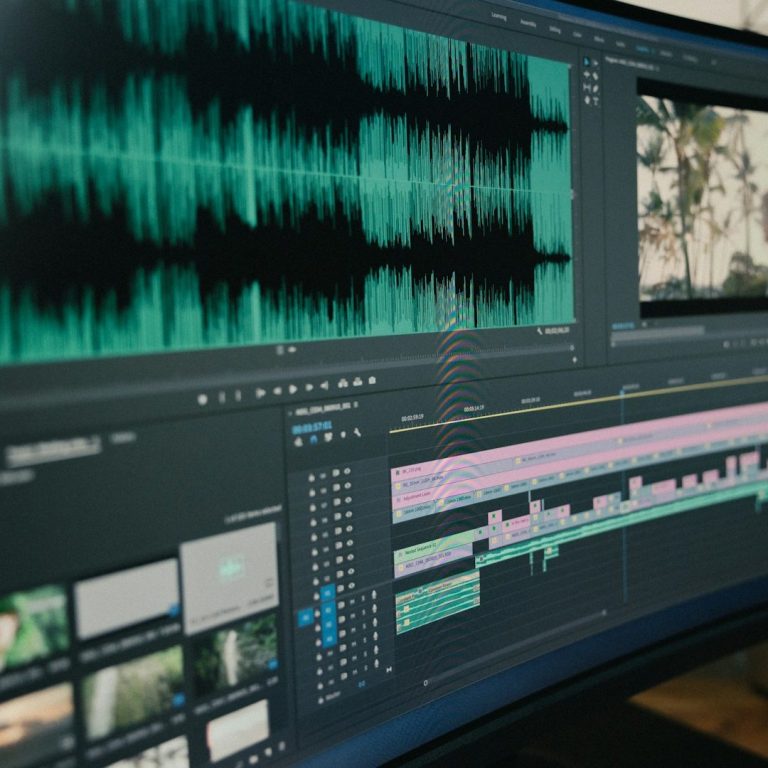The image size is (768, 768).
Task: Toggle sync lock on the topmost video track
Action: pos(336,473)
